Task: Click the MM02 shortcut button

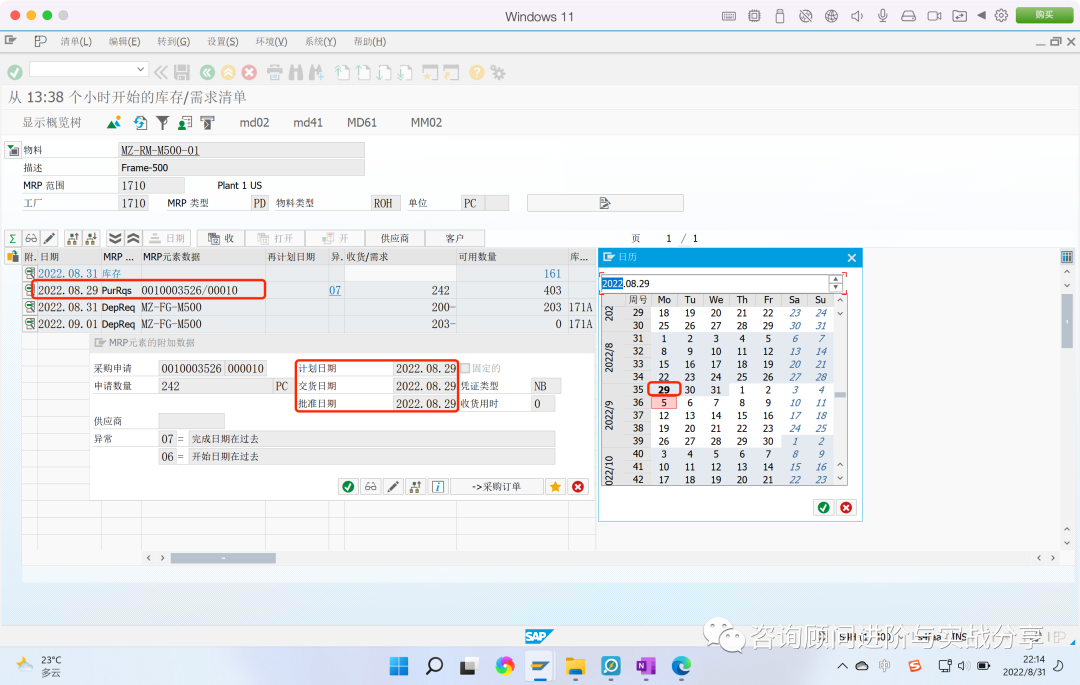Action: [426, 123]
